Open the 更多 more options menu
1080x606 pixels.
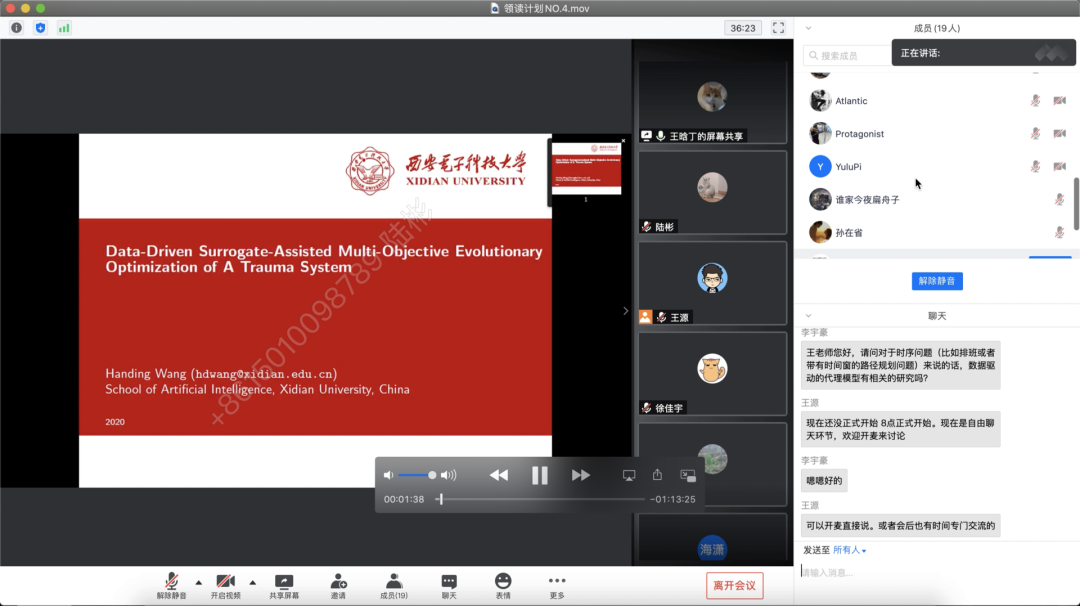click(x=557, y=585)
